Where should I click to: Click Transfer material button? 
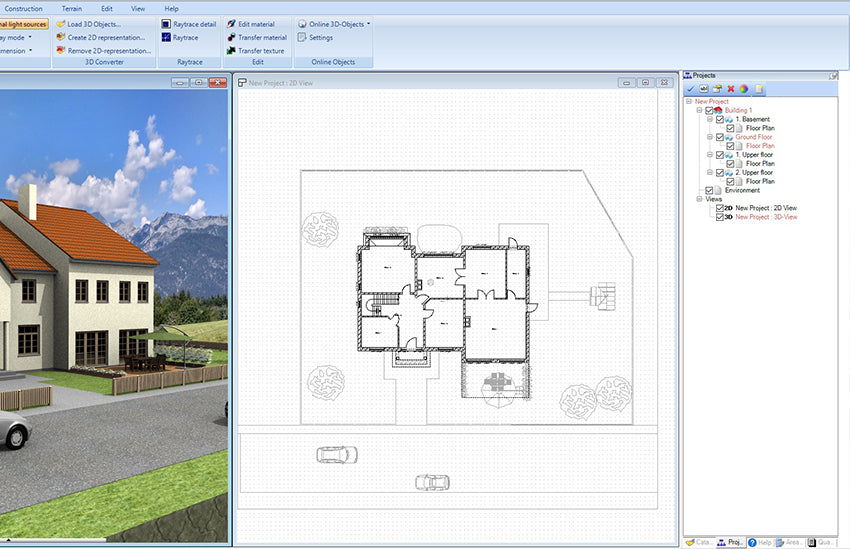[262, 37]
